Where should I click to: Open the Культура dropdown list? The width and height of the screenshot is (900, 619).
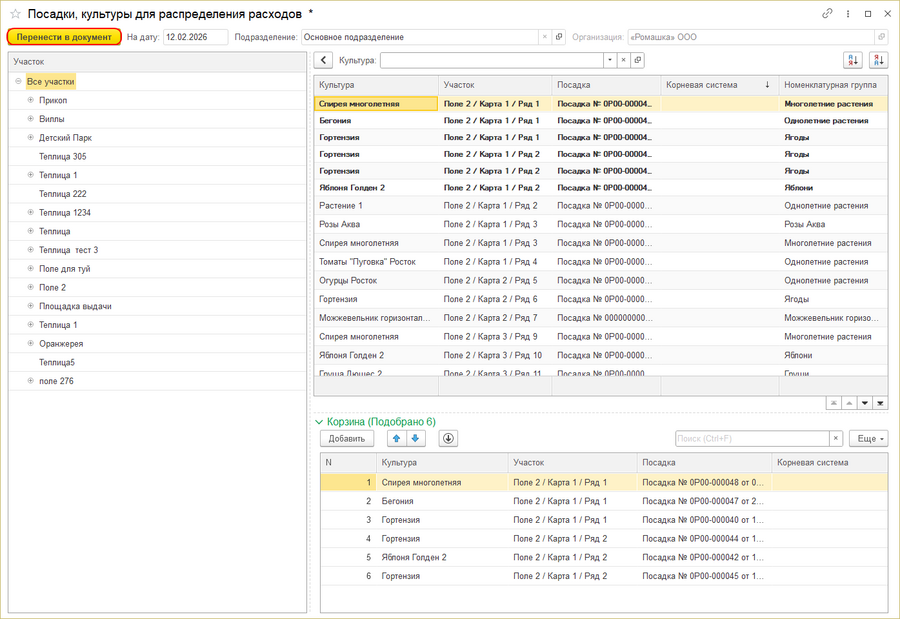pos(609,60)
